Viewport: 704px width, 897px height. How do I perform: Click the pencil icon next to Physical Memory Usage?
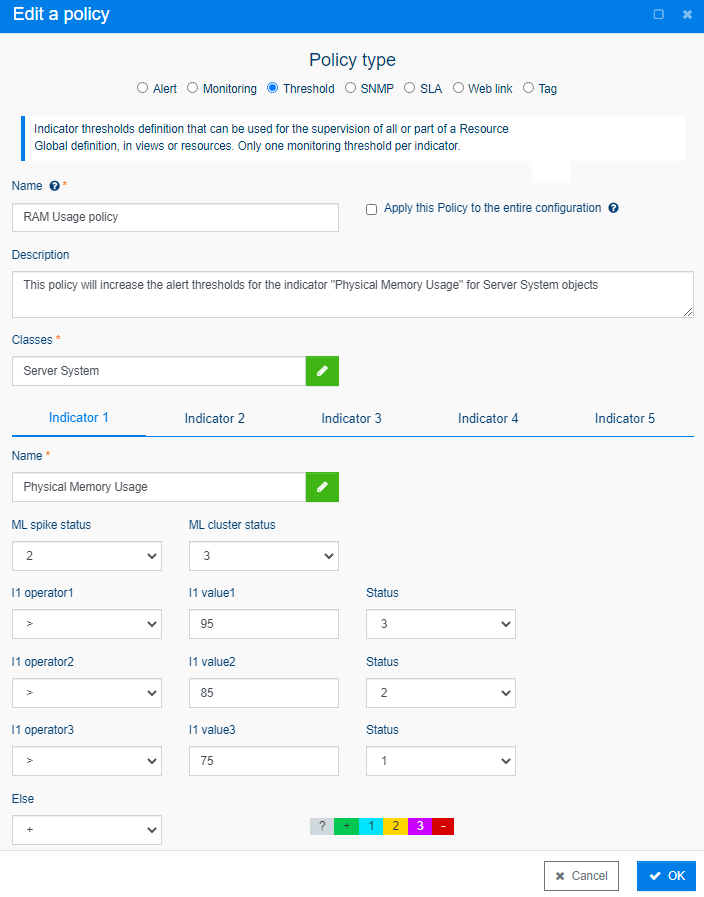click(x=322, y=487)
